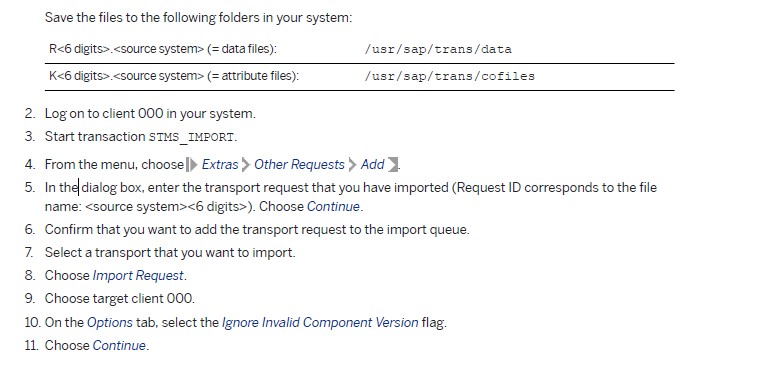The image size is (769, 388).
Task: Click the Import Request text in step 8
Action: pyautogui.click(x=138, y=276)
